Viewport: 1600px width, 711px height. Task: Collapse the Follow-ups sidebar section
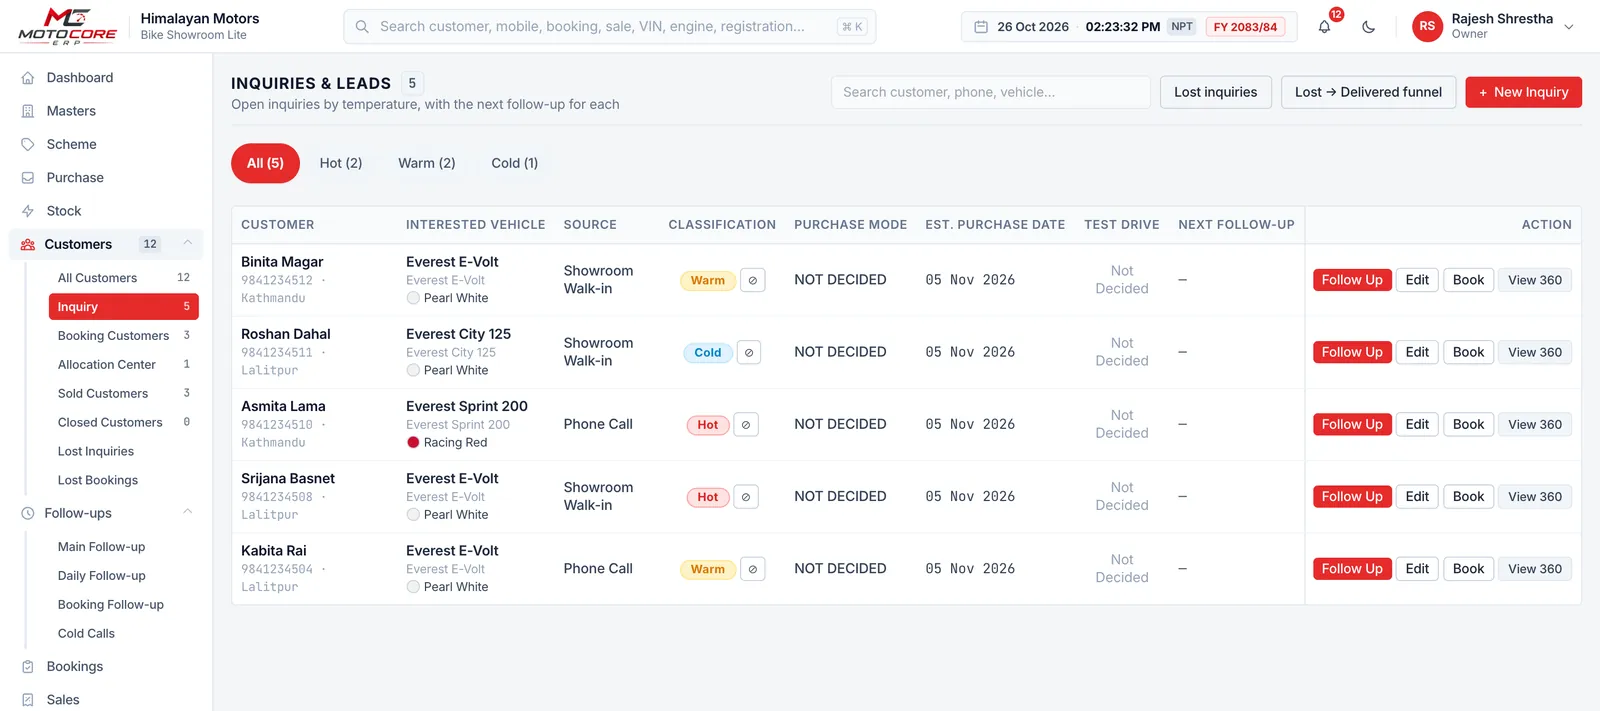(x=187, y=513)
